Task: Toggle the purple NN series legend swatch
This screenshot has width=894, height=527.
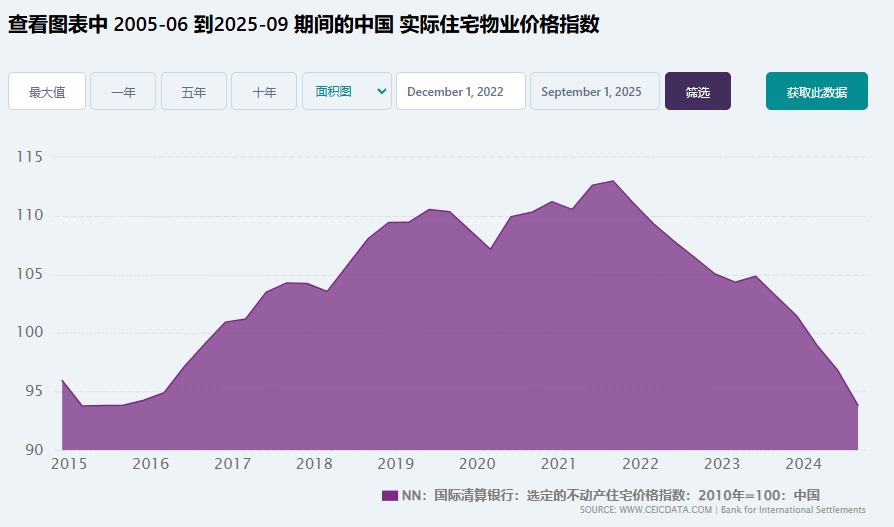Action: (x=389, y=496)
